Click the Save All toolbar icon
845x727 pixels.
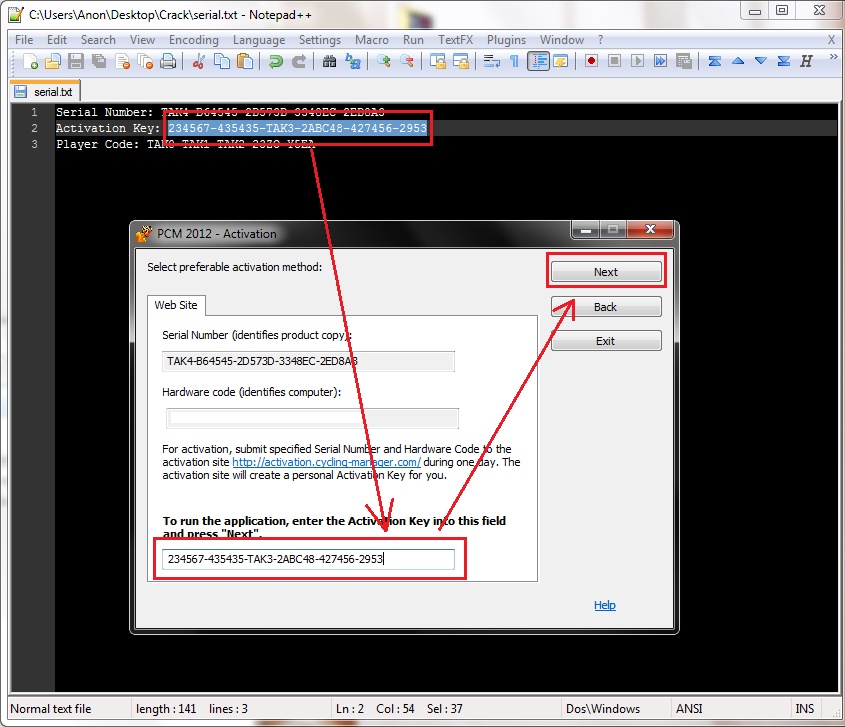(99, 61)
